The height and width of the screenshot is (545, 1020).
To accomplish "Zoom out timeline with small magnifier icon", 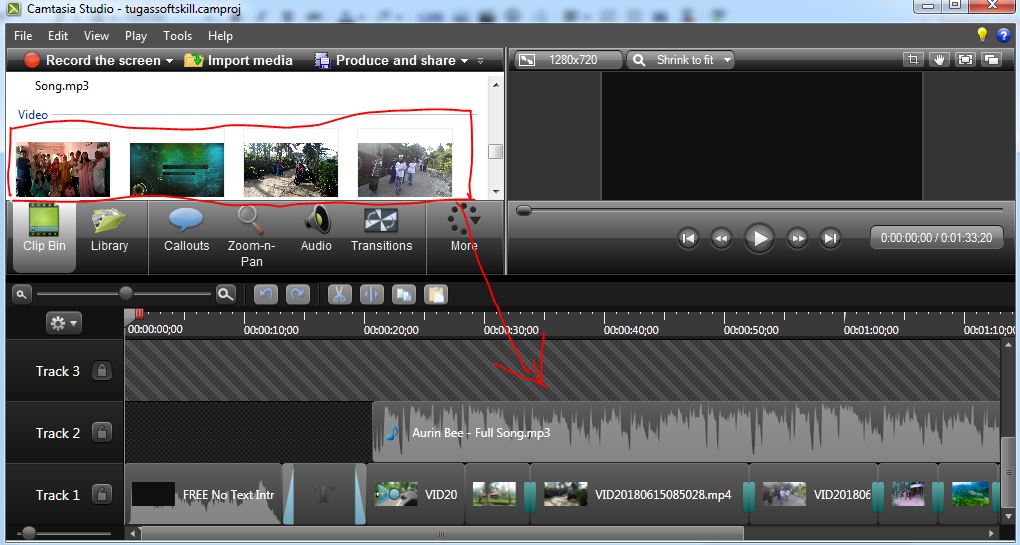I will pyautogui.click(x=21, y=295).
